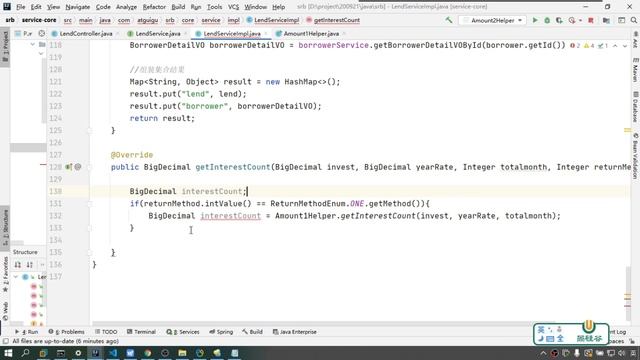Screen dimensions: 640x360
Task: Click the implemented-method gutter icon on line 128
Action: pyautogui.click(x=69, y=167)
